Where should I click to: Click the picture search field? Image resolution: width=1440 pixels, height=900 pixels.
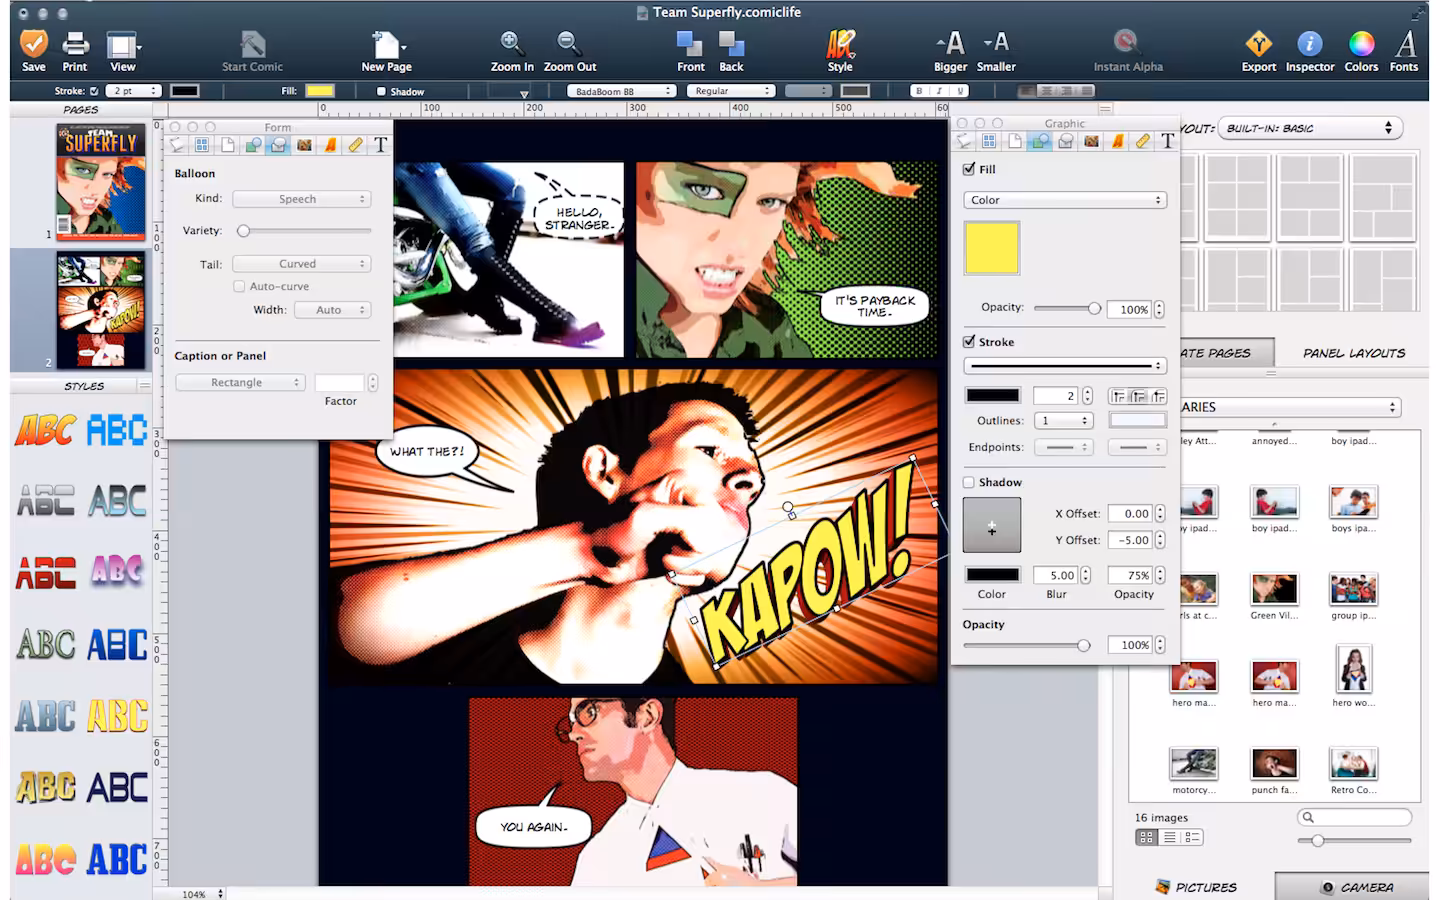(1354, 818)
